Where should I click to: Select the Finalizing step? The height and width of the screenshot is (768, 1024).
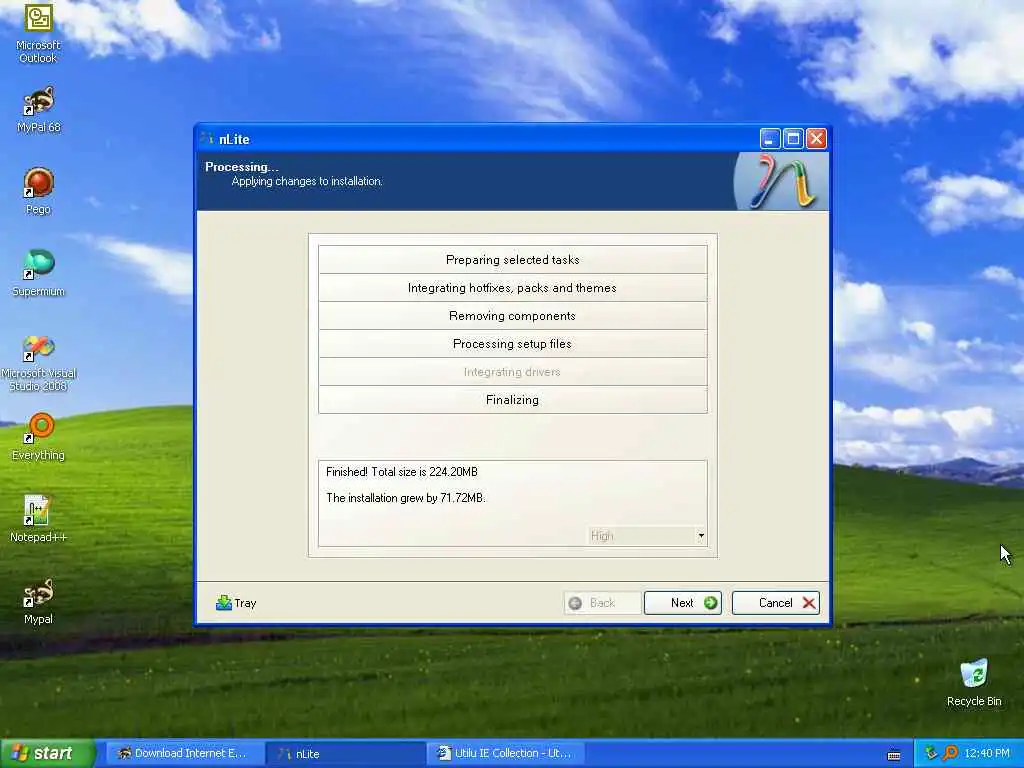(513, 400)
